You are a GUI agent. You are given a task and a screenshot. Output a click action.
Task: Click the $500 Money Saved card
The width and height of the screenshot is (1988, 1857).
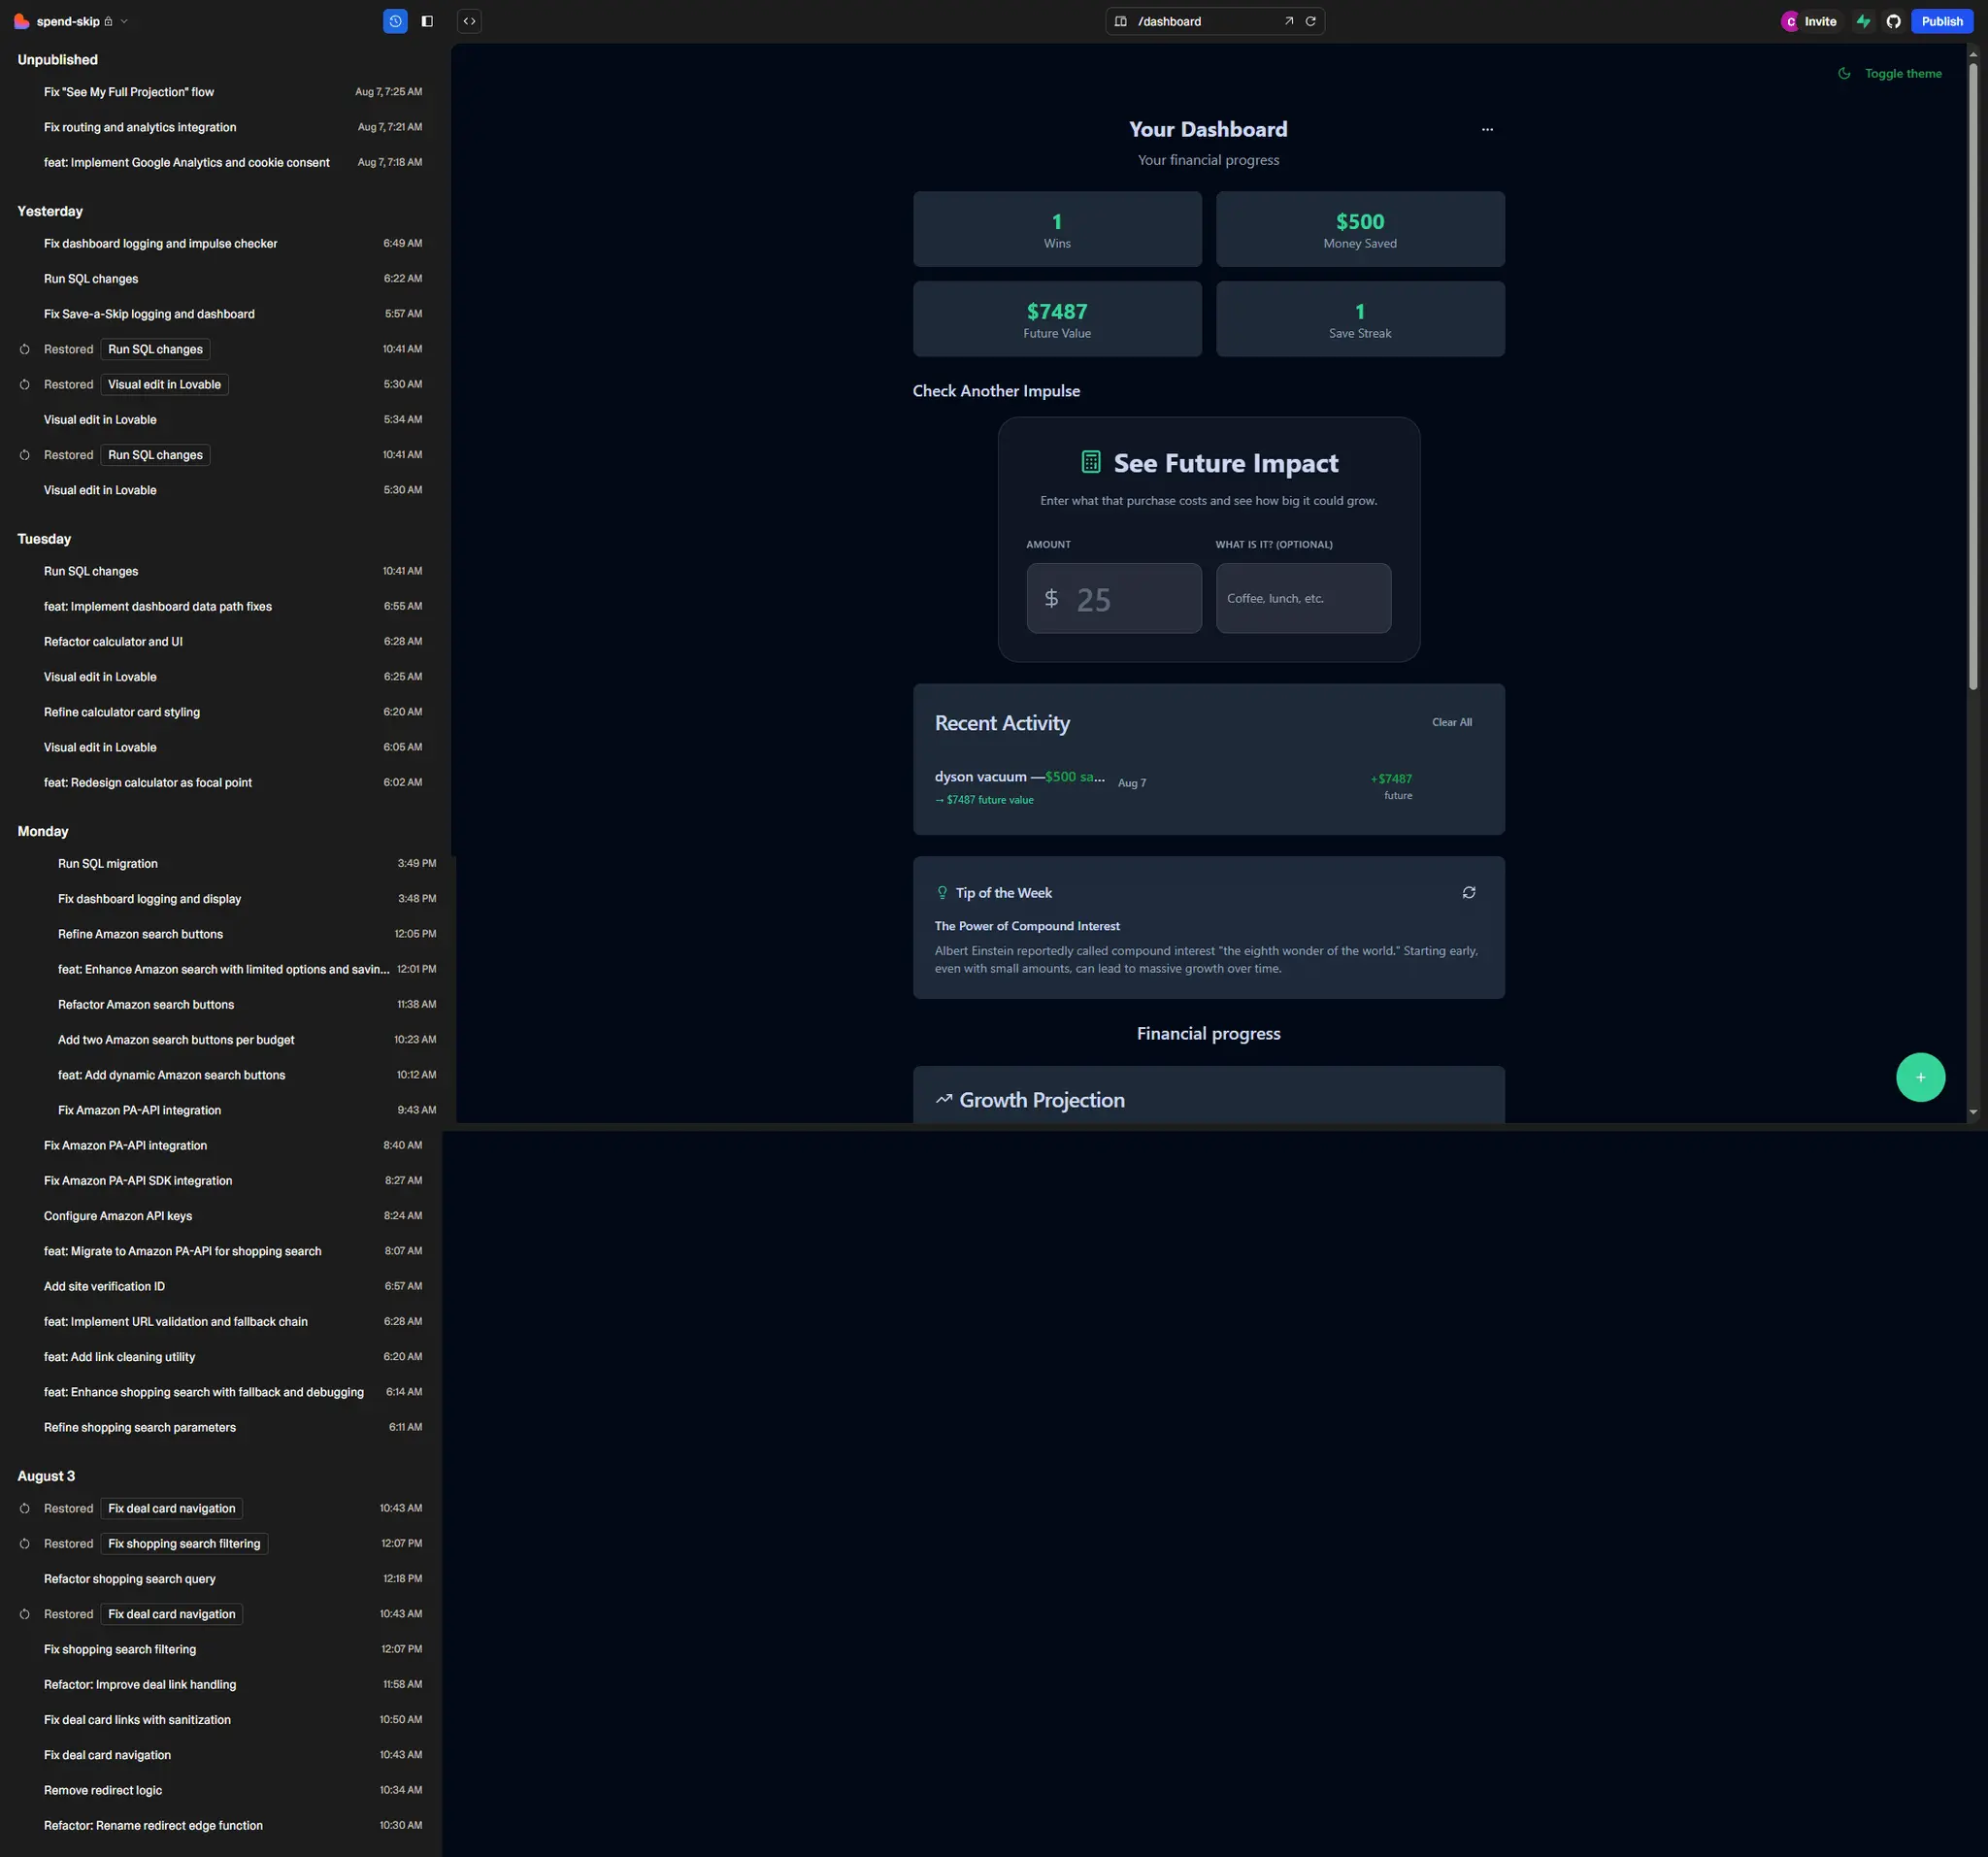pos(1360,229)
